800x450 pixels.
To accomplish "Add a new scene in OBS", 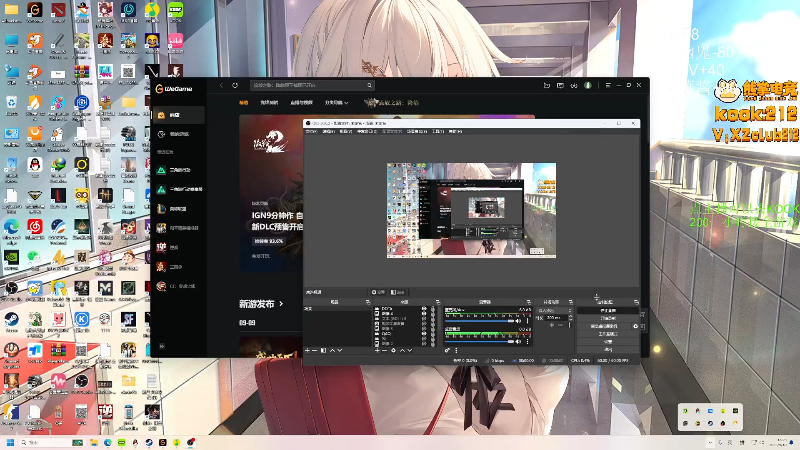I will 307,351.
